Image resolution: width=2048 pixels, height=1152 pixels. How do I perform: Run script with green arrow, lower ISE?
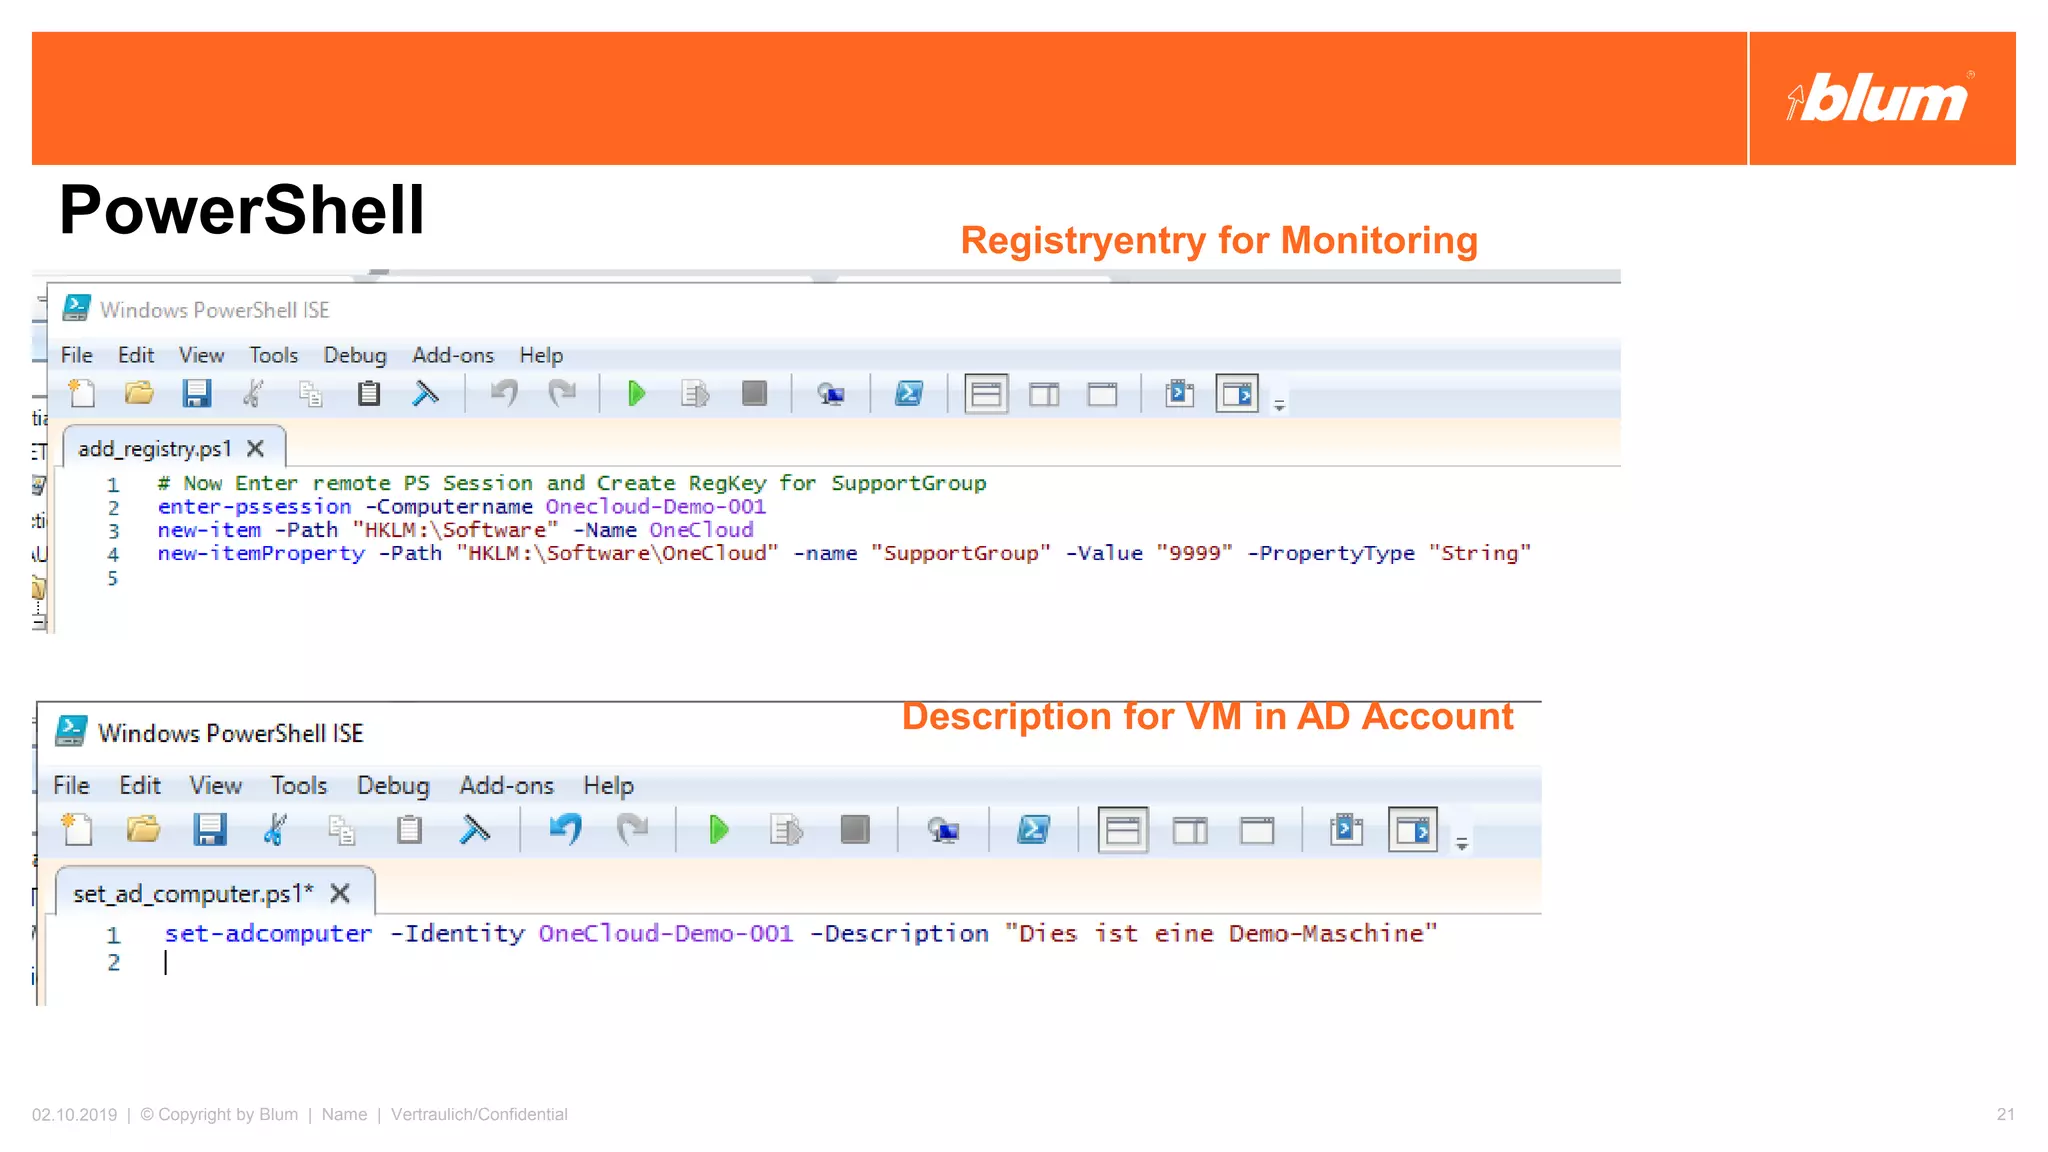pyautogui.click(x=718, y=830)
